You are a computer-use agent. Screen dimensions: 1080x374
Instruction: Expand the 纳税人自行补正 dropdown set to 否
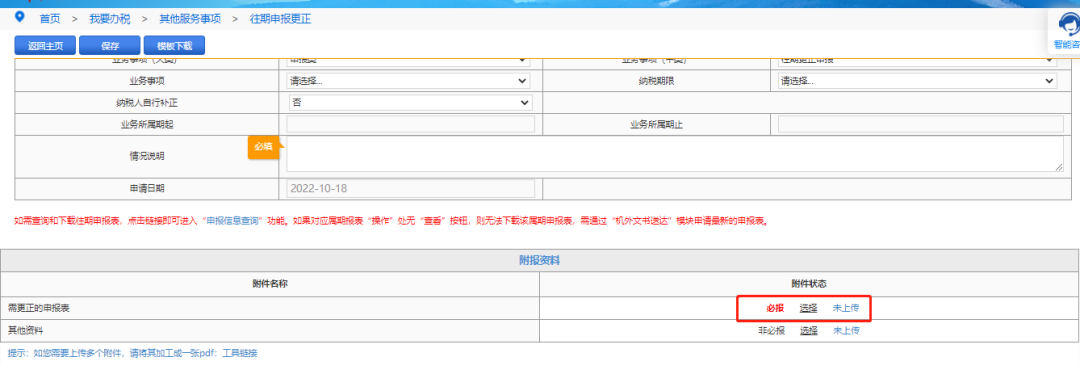411,103
